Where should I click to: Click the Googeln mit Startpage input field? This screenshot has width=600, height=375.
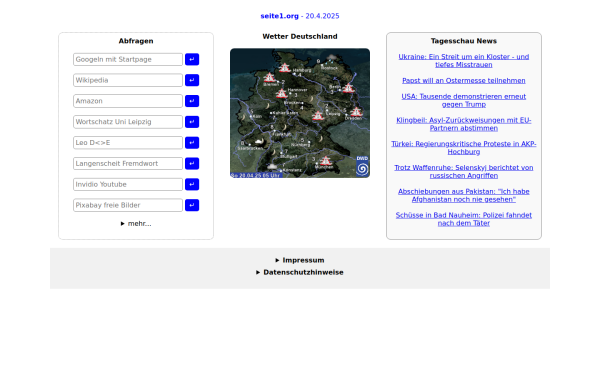[x=128, y=59]
